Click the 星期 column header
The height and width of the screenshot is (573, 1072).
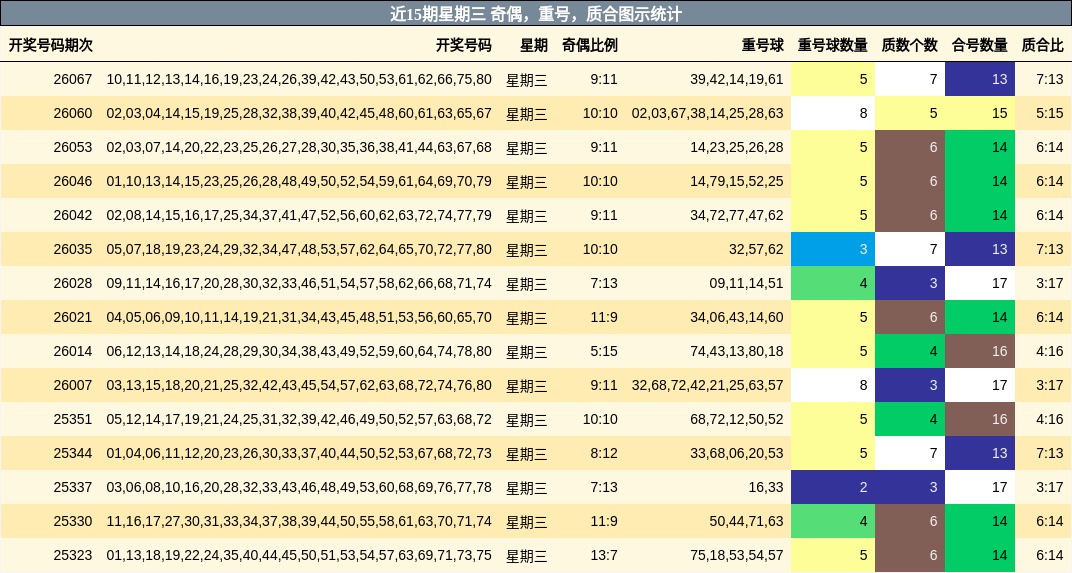(534, 45)
